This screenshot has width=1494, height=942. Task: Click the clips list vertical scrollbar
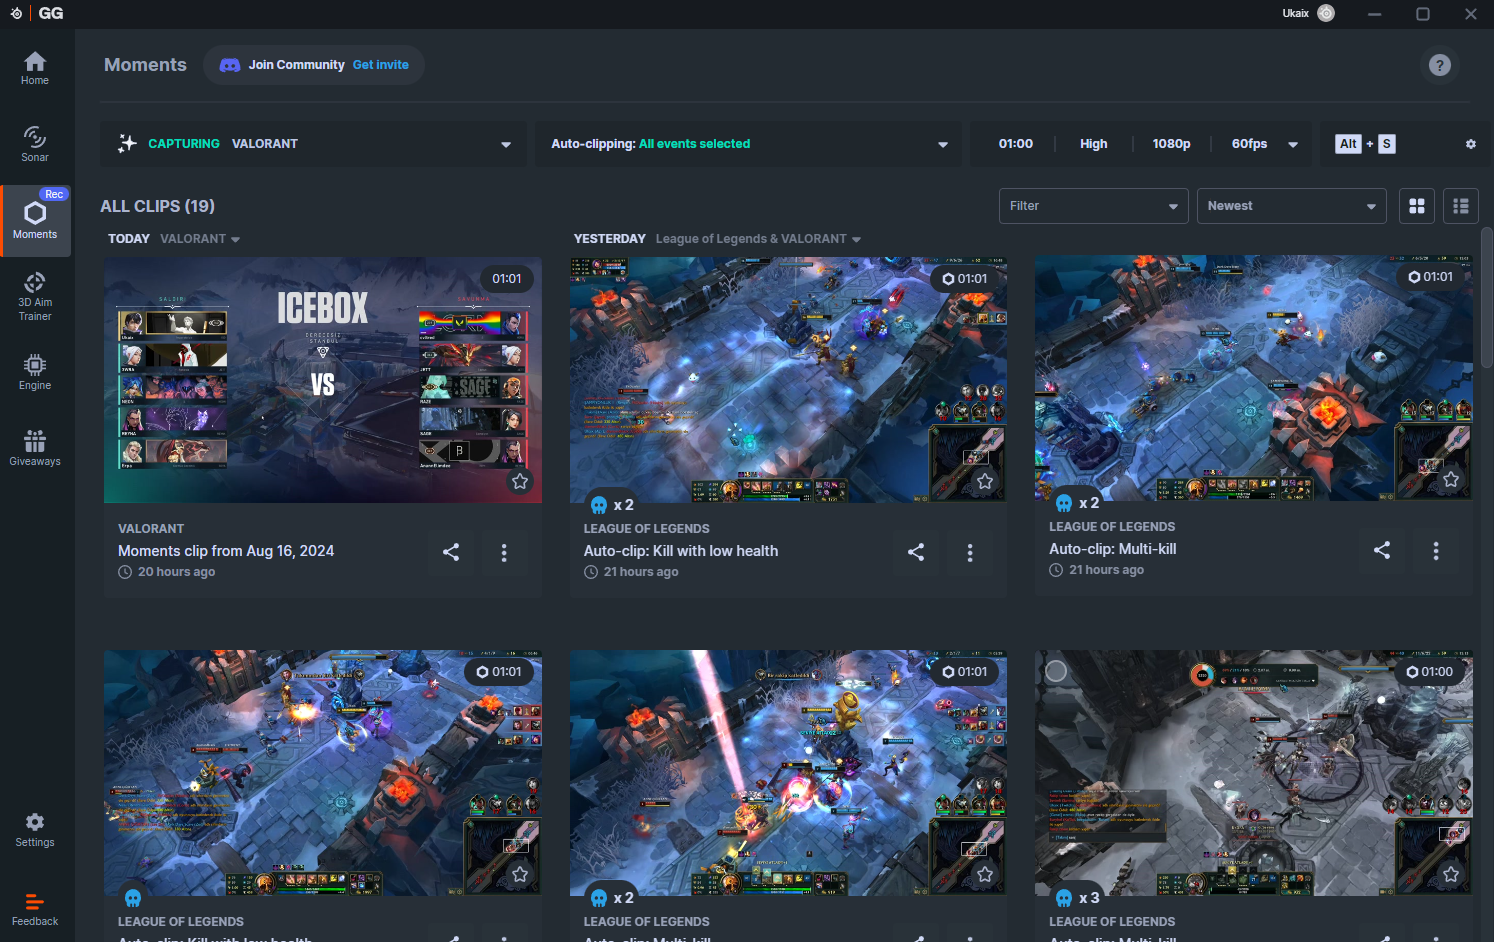pos(1487,298)
